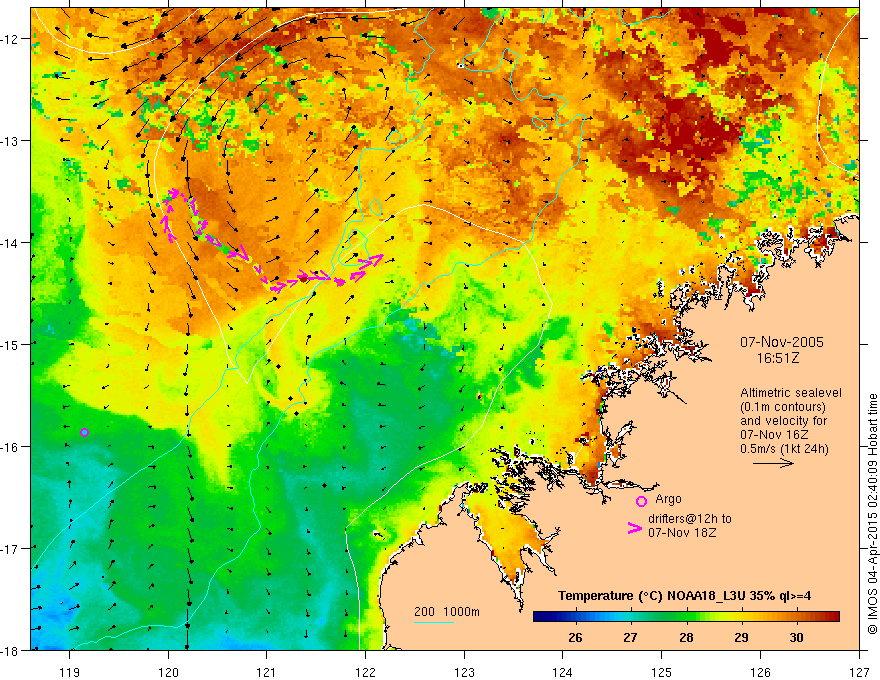
Task: Click the longitude axis label '119'
Action: [70, 672]
